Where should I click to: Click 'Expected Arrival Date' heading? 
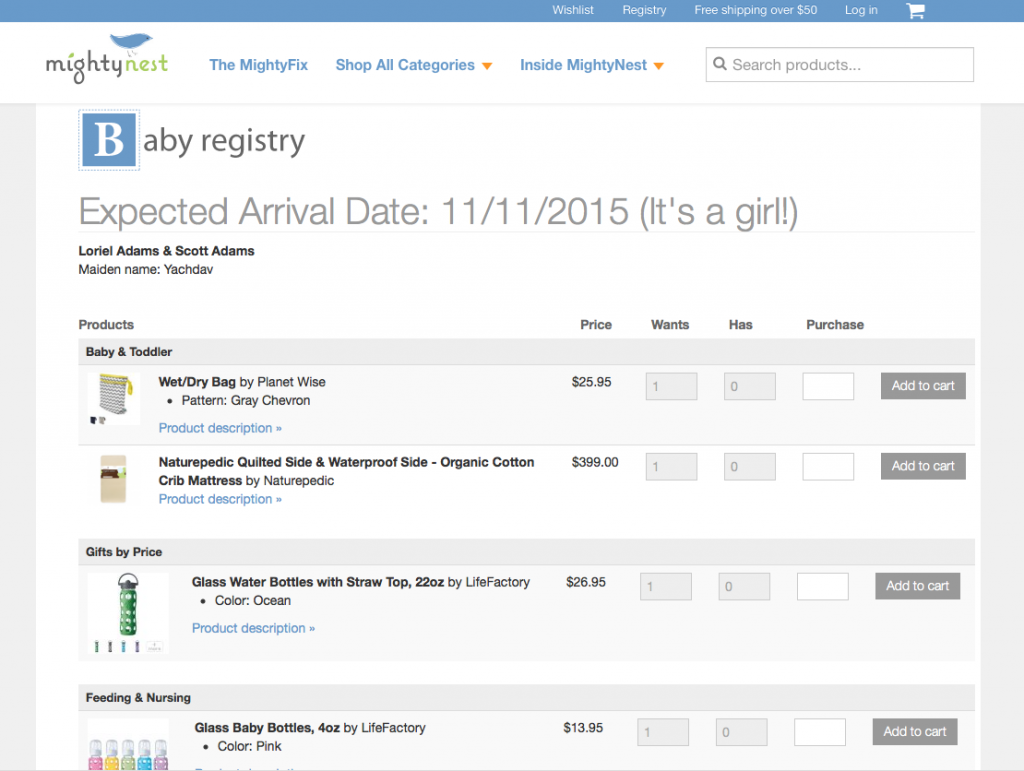point(438,212)
